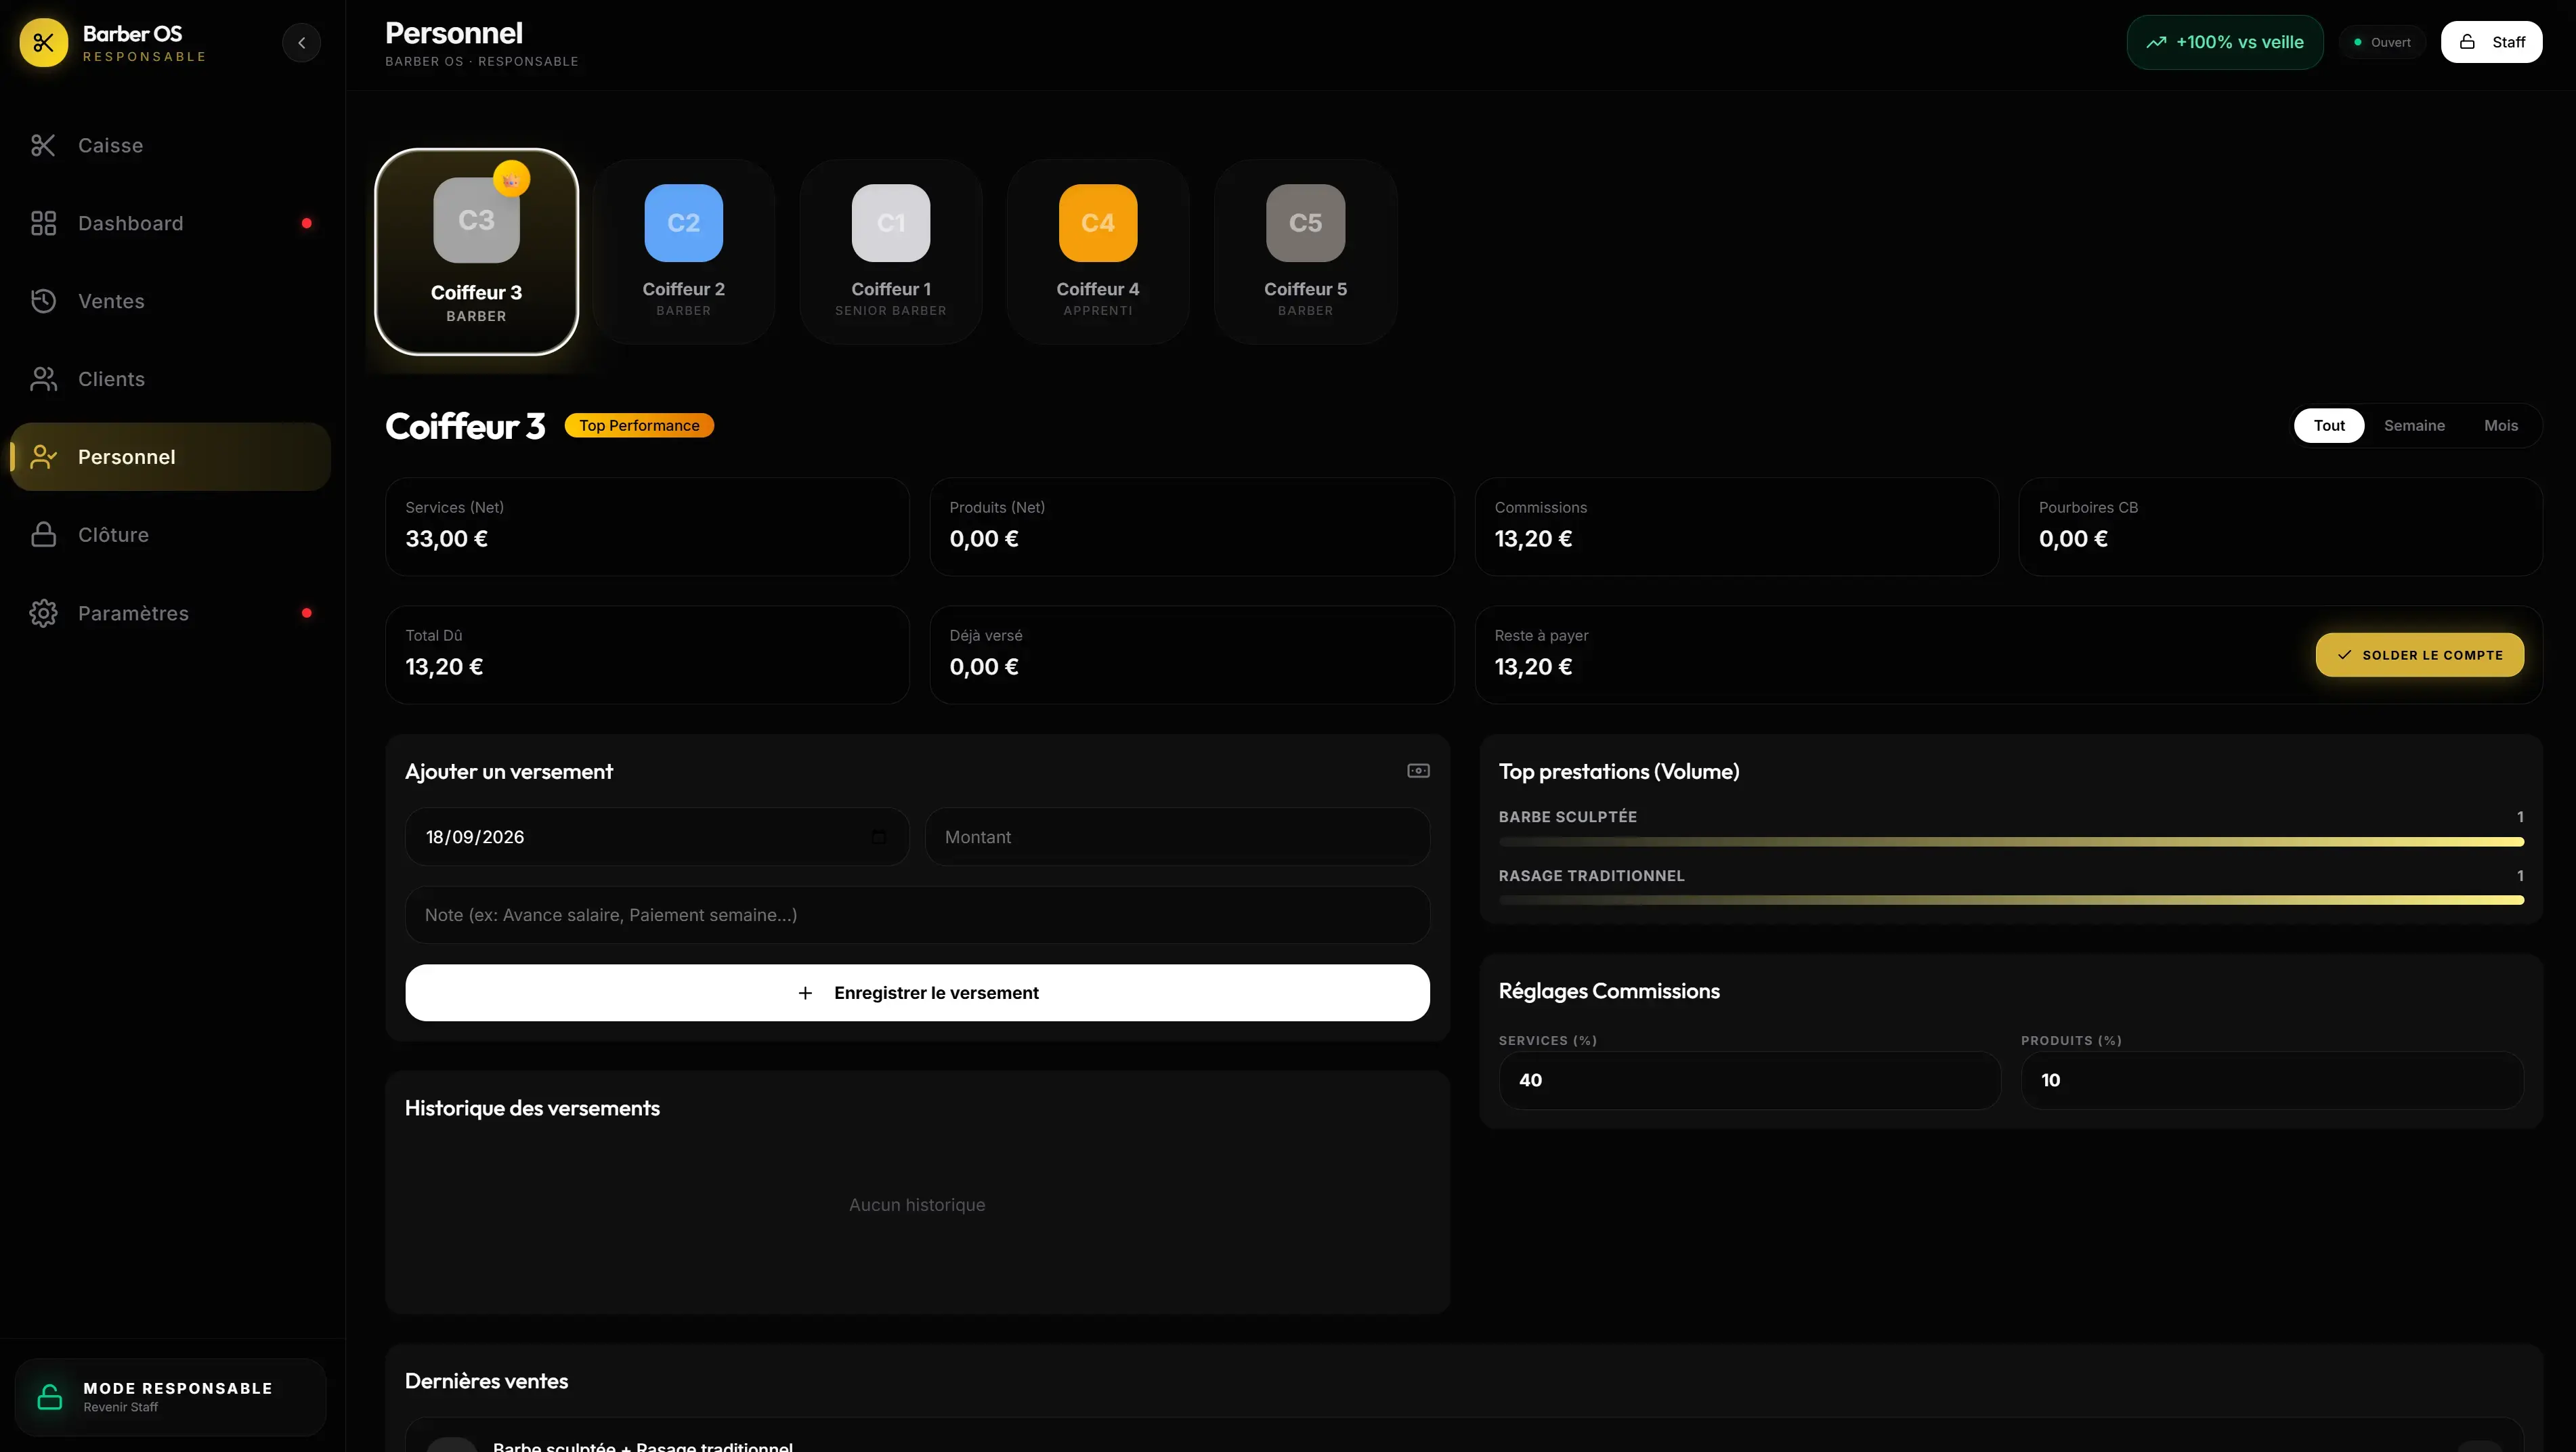
Task: Click the Barbe sculptée volume bar
Action: [x=2011, y=842]
